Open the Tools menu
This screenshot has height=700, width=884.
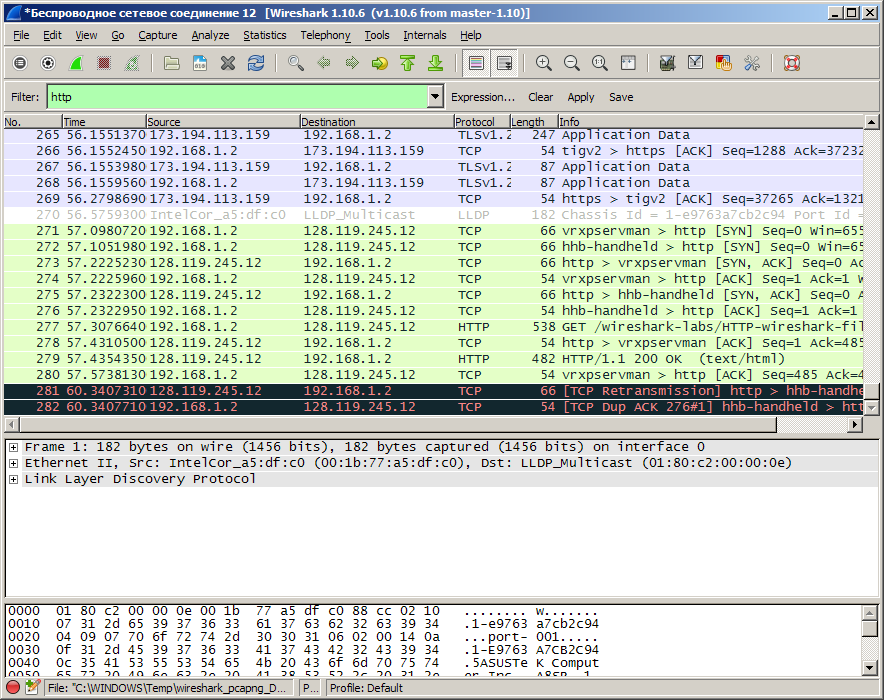(377, 36)
